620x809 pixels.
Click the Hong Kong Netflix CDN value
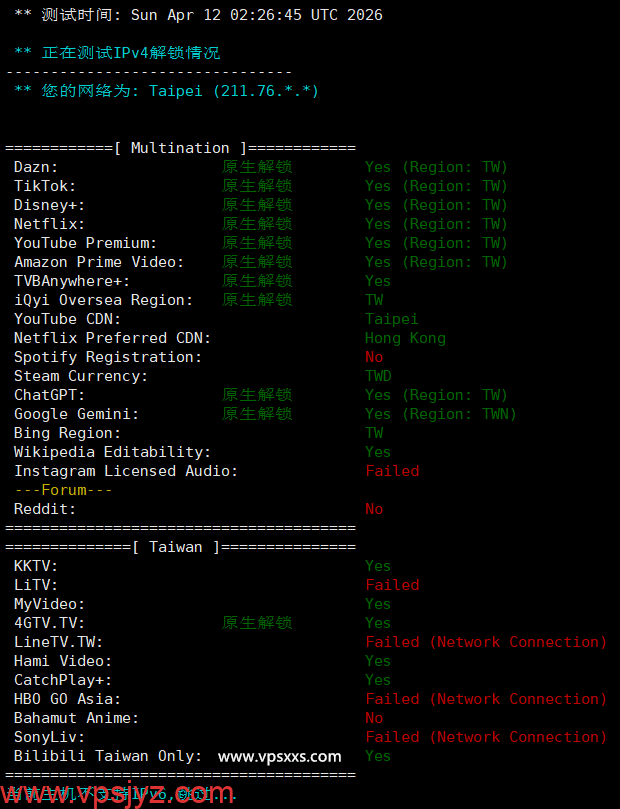coord(405,338)
